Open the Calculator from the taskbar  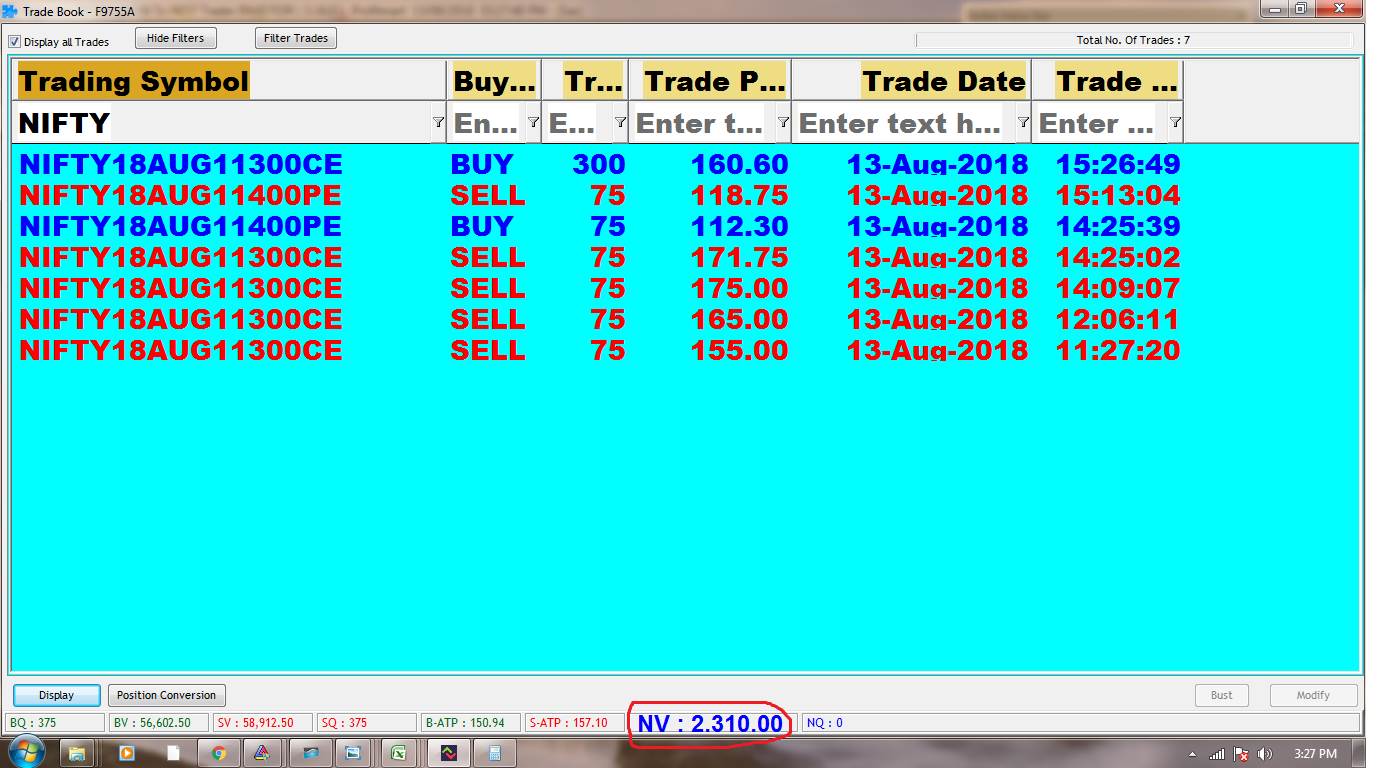[x=495, y=753]
